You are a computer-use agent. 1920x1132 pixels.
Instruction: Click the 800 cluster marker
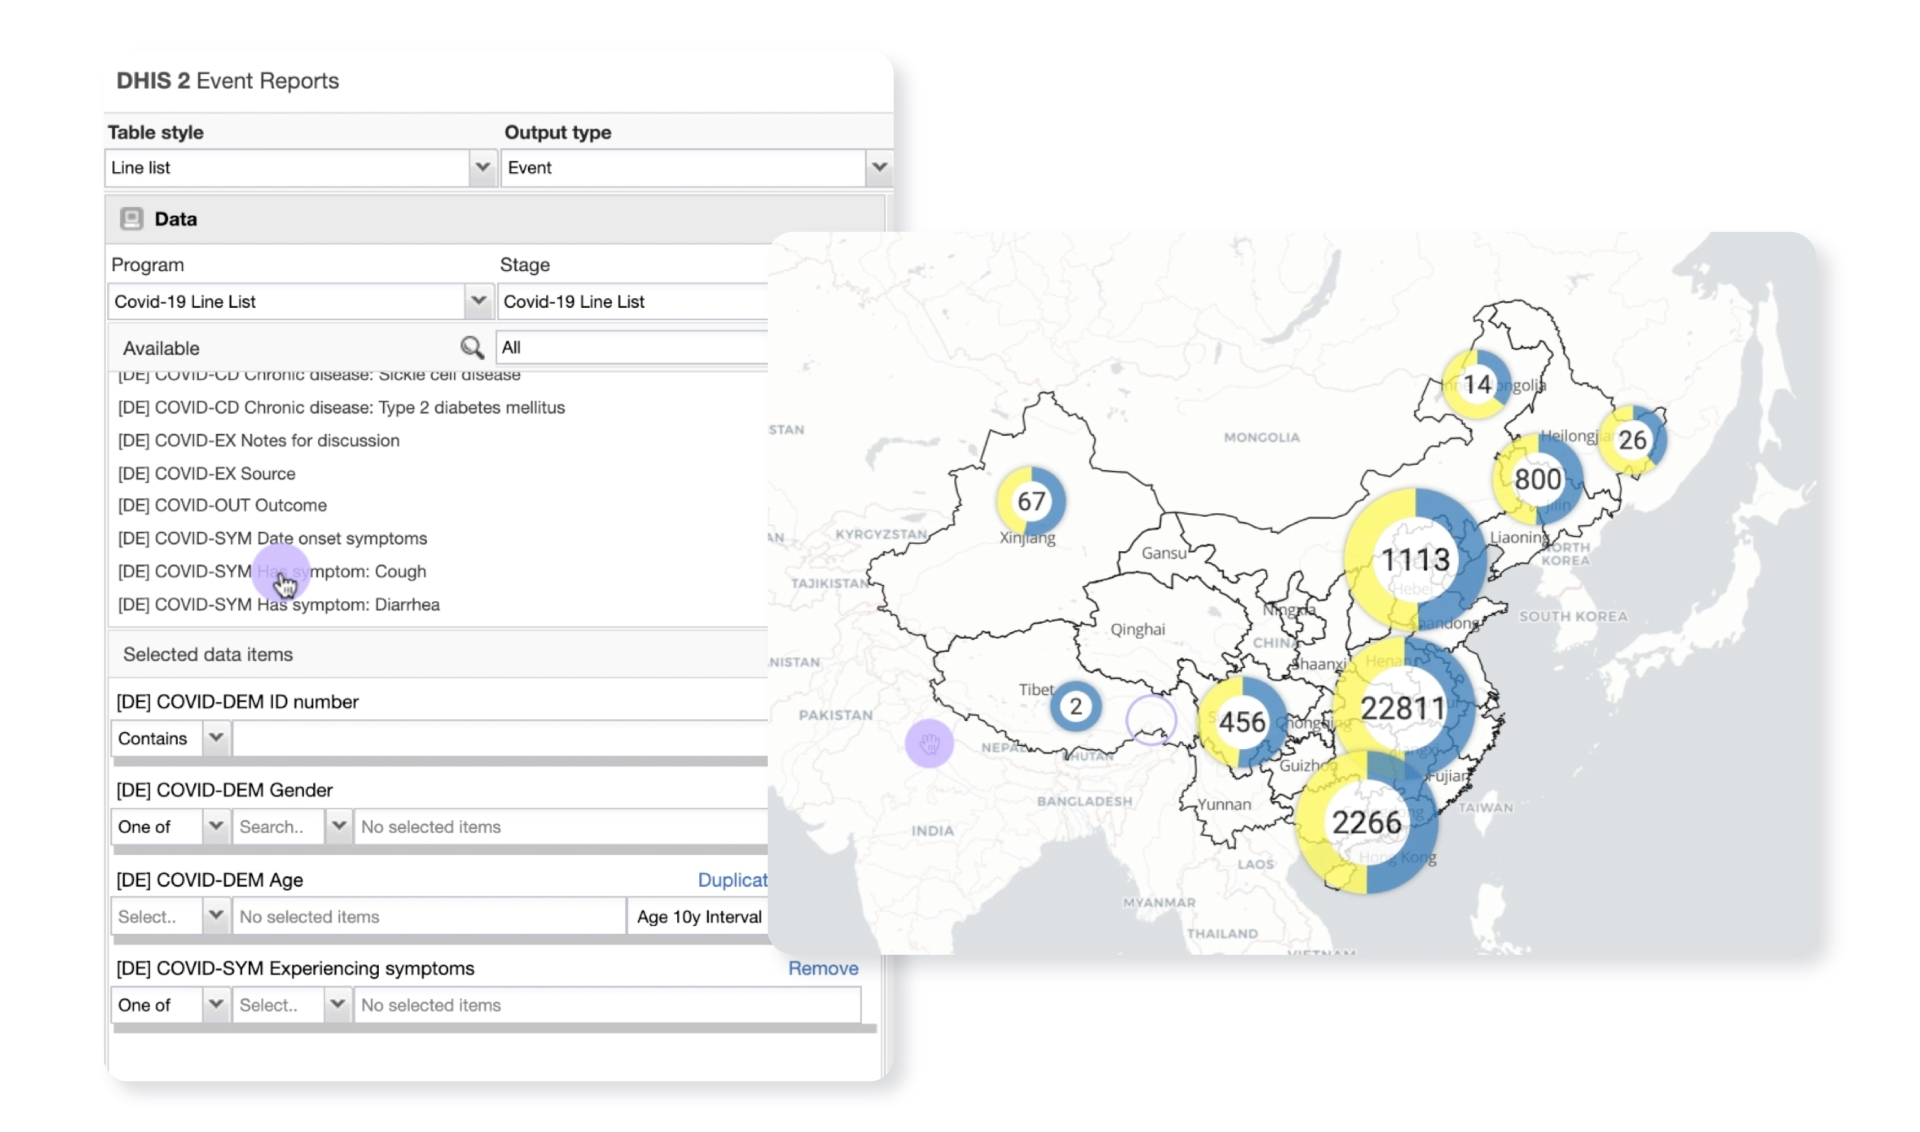point(1537,479)
